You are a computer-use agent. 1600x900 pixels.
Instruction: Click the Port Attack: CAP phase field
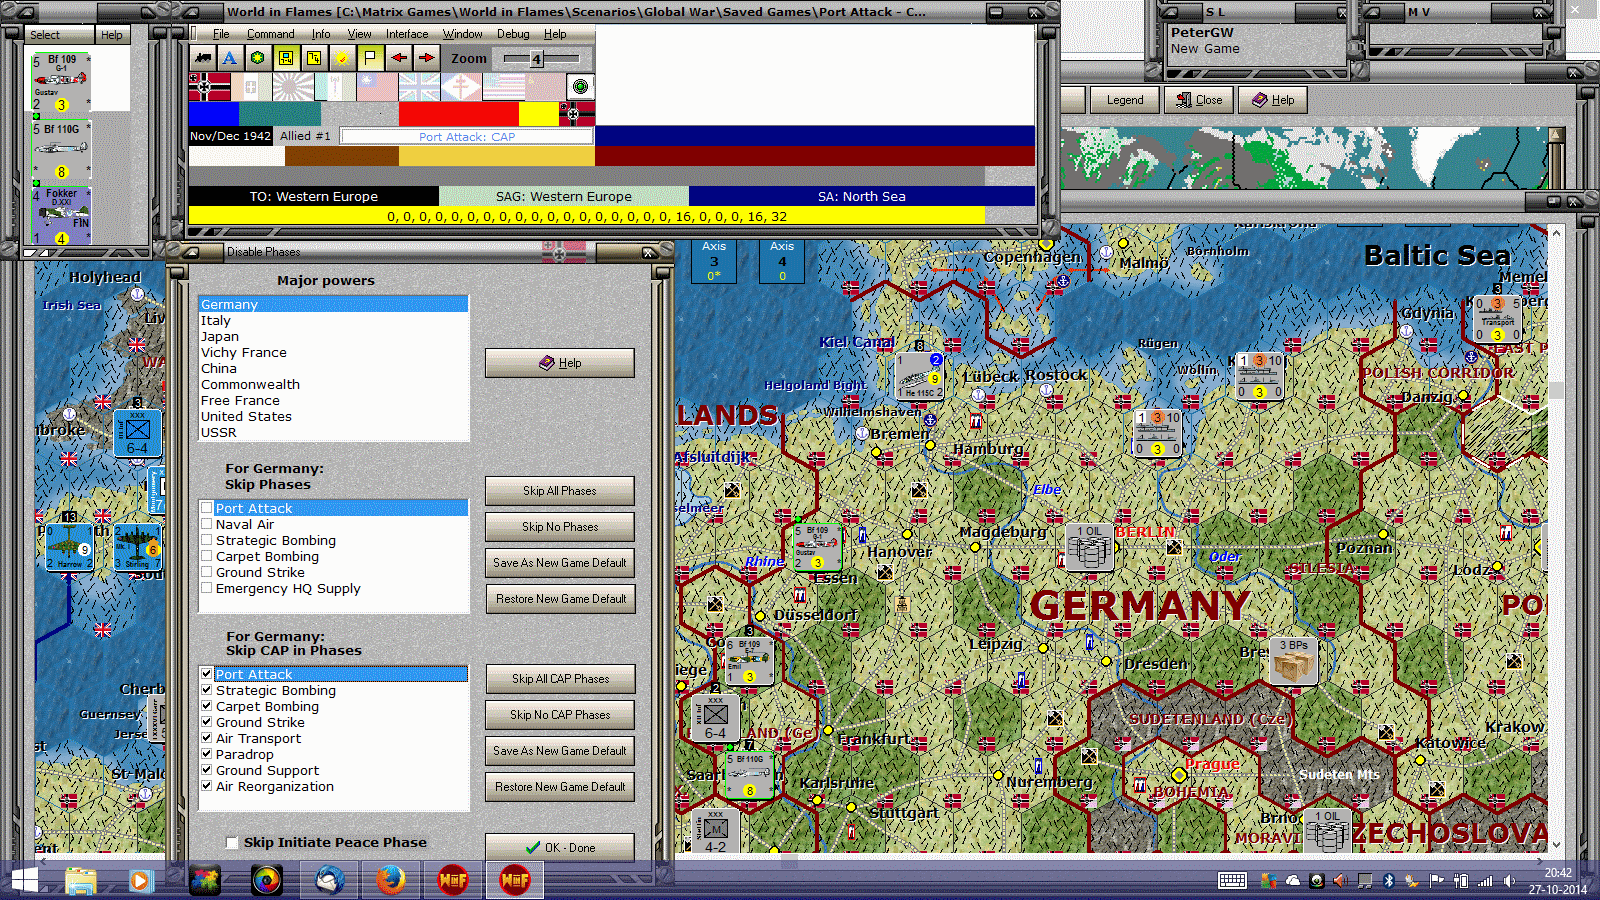tap(467, 136)
